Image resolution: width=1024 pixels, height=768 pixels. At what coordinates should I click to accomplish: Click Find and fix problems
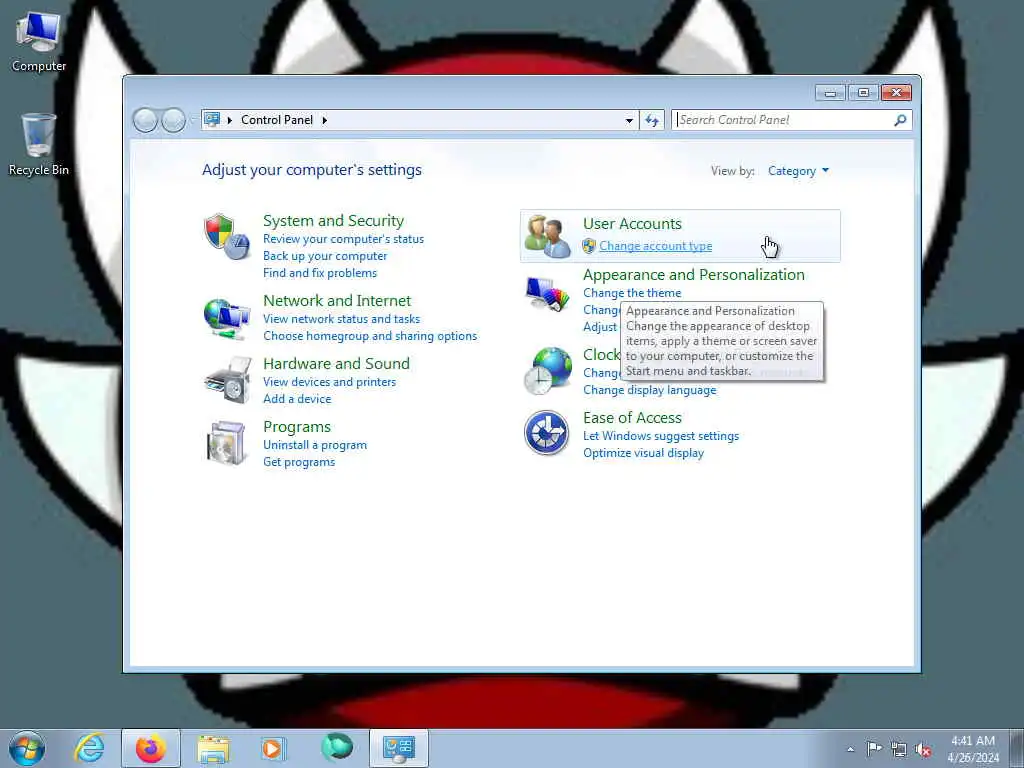point(320,273)
